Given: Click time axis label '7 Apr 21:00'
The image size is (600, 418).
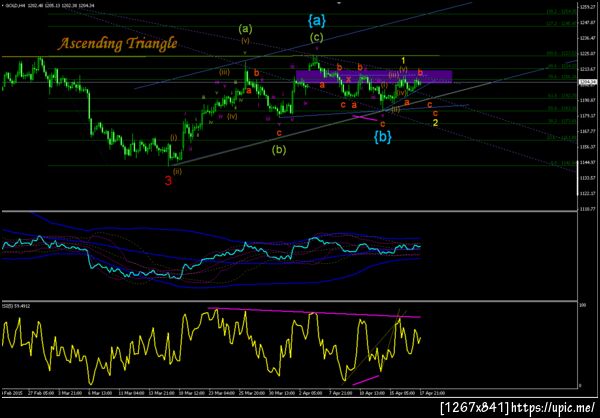Looking at the screenshot, I should pos(339,393).
